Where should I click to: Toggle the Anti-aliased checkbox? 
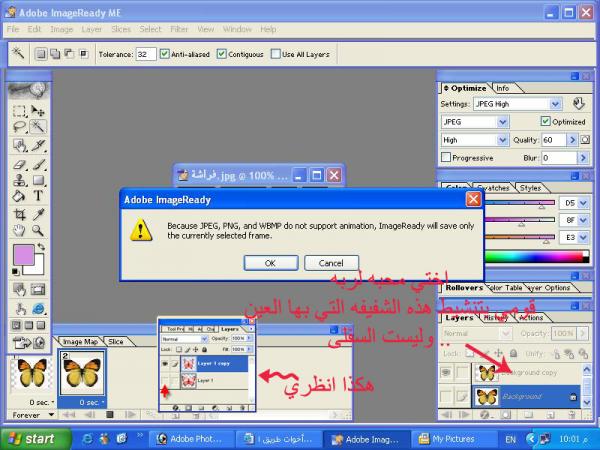[165, 54]
